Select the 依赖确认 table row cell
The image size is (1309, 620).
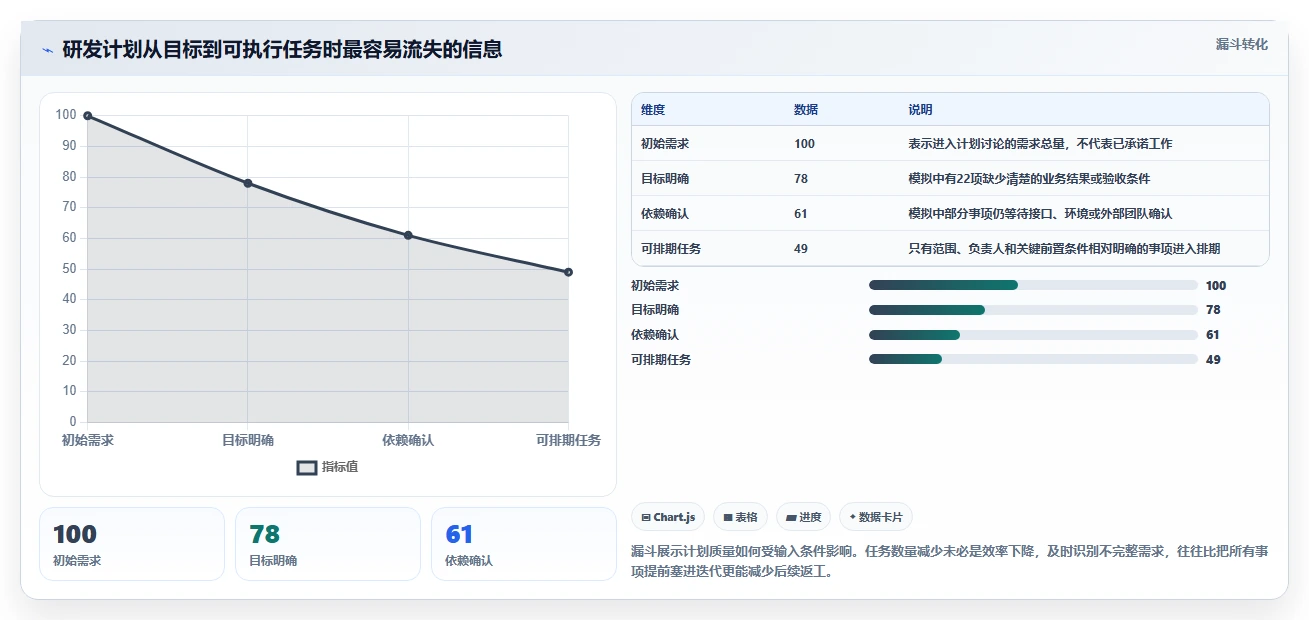(665, 214)
